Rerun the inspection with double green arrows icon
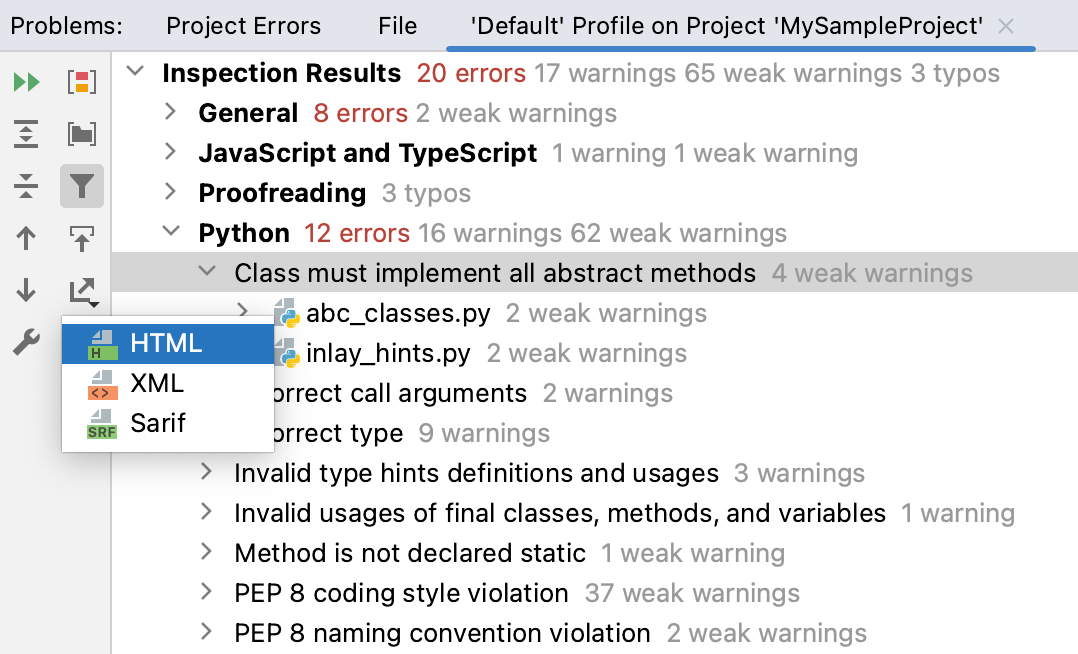1078x654 pixels. tap(27, 82)
